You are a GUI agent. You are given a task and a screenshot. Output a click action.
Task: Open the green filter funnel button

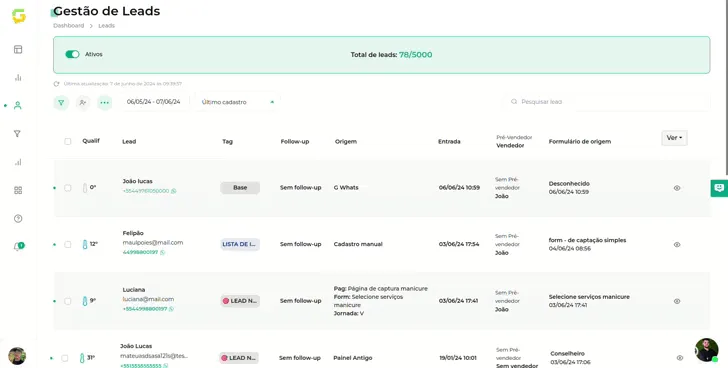[61, 103]
